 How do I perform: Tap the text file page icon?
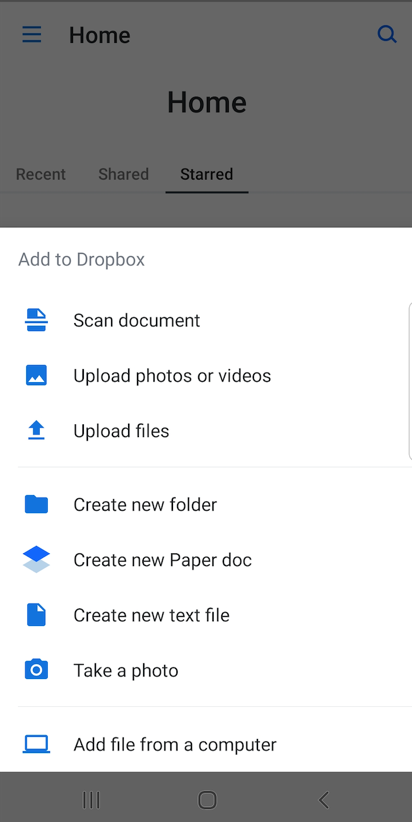(36, 615)
